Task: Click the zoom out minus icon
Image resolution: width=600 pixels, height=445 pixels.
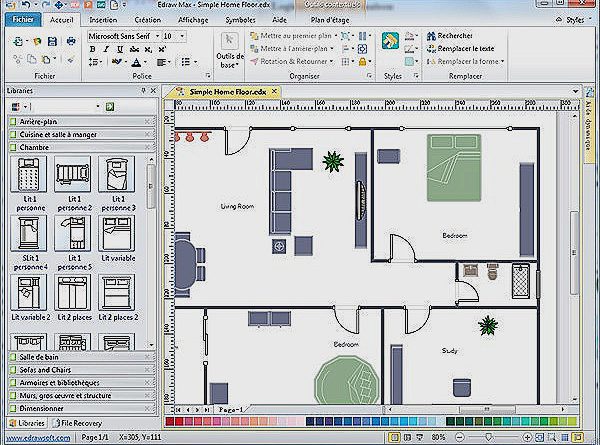Action: 460,437
